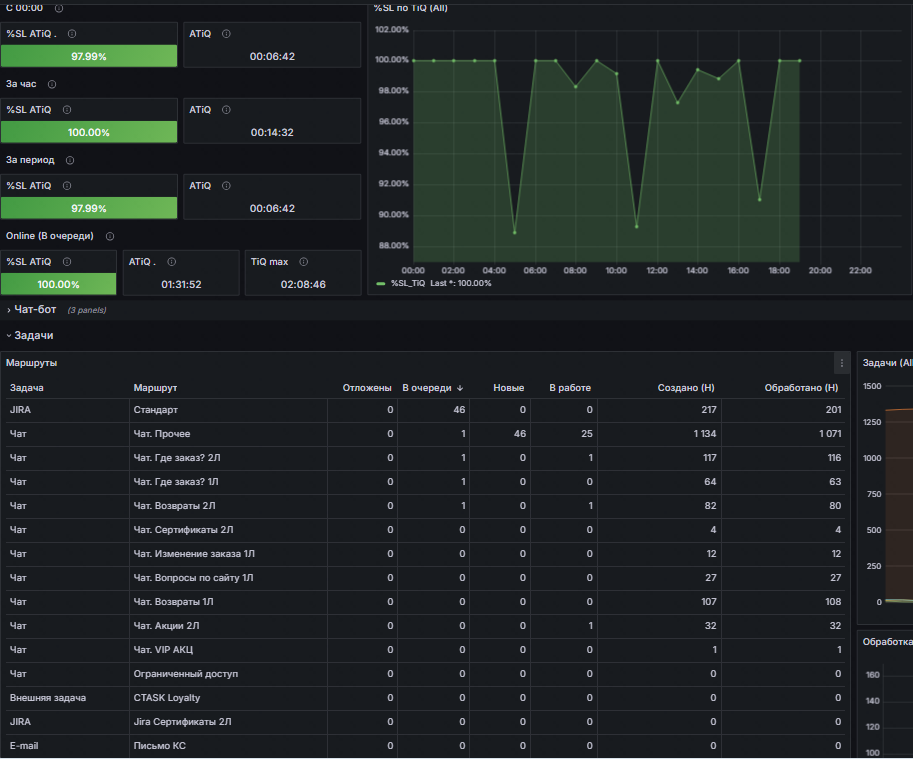Click info icon beside 'C 00:00' heading
The image size is (913, 759).
tap(59, 8)
